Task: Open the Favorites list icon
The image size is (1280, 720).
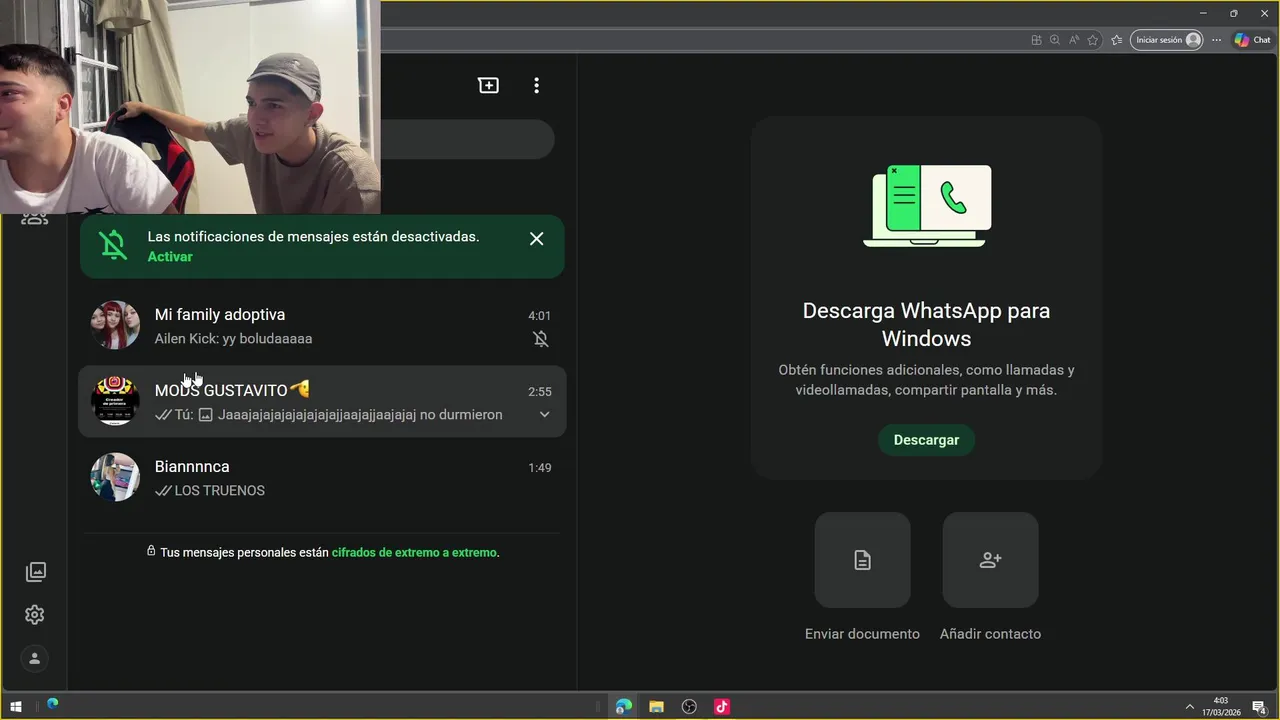Action: tap(1116, 40)
